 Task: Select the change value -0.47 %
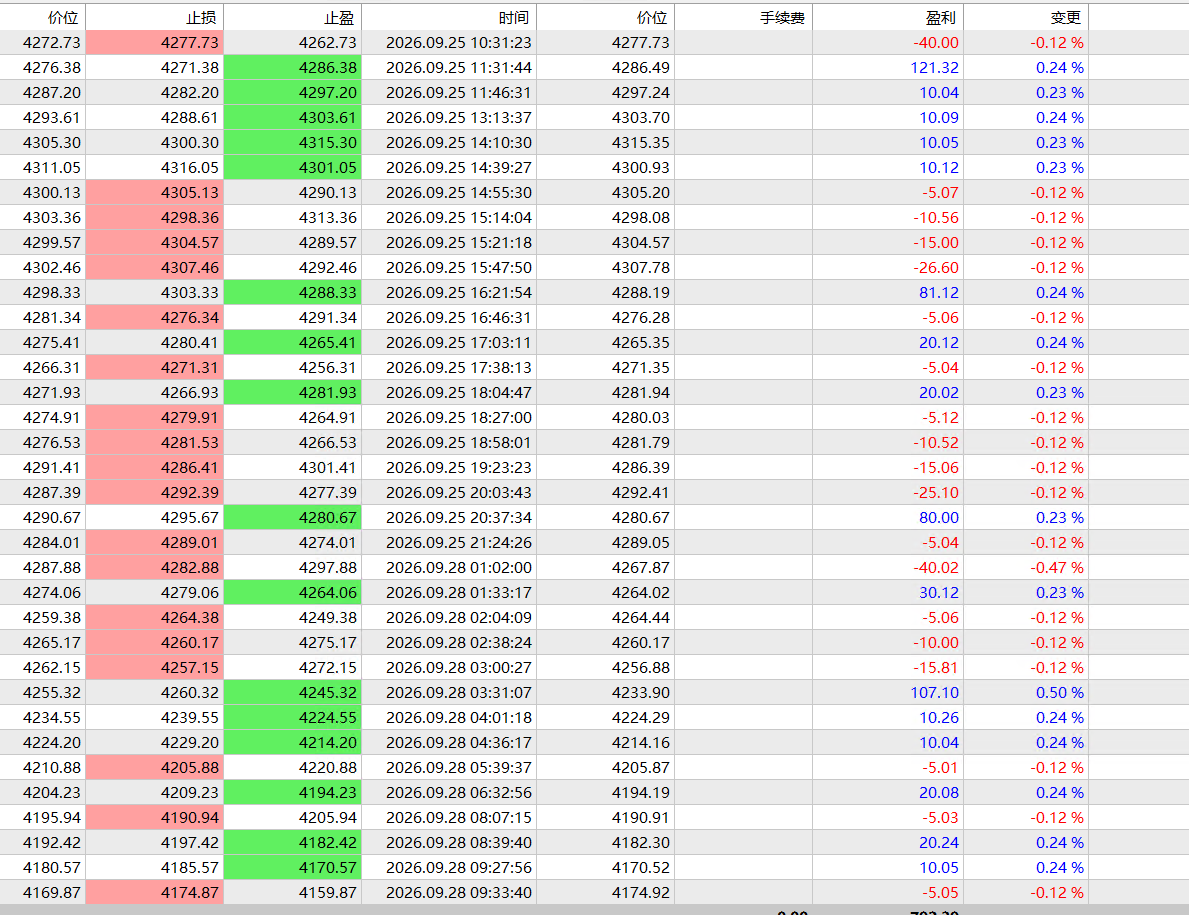click(x=1056, y=568)
